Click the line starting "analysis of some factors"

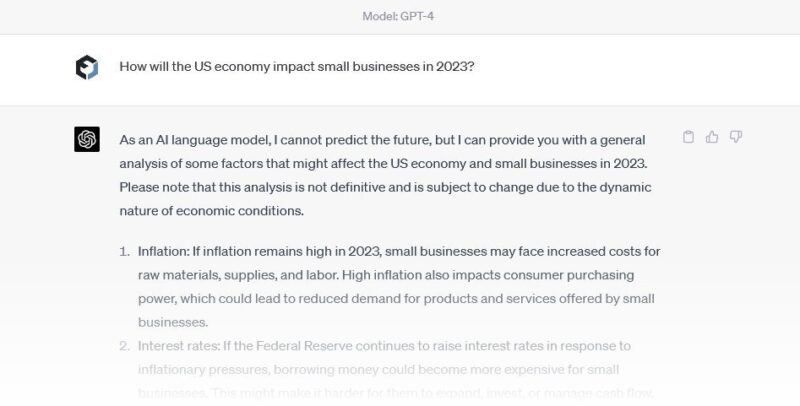point(300,163)
